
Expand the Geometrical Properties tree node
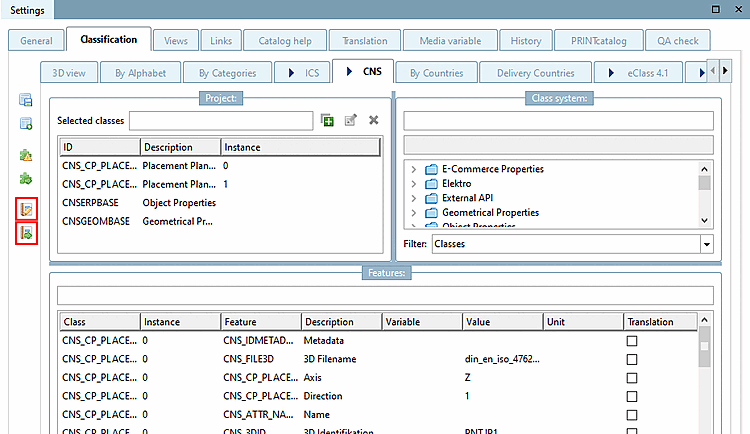[x=414, y=212]
